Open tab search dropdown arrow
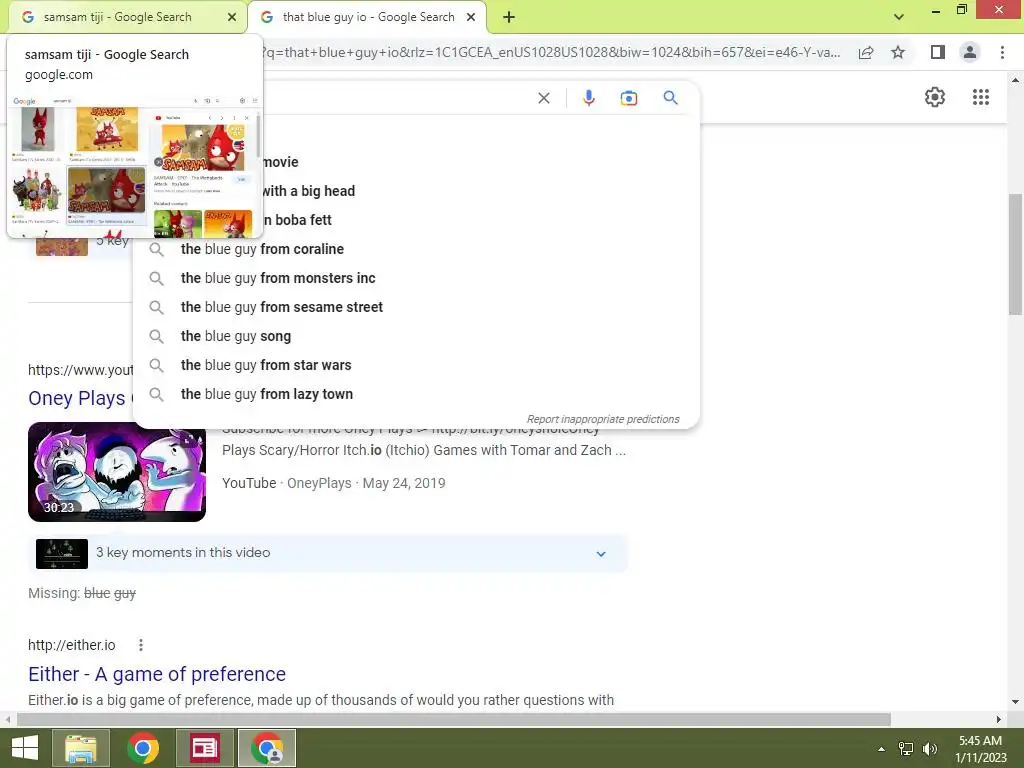1024x768 pixels. [x=899, y=17]
